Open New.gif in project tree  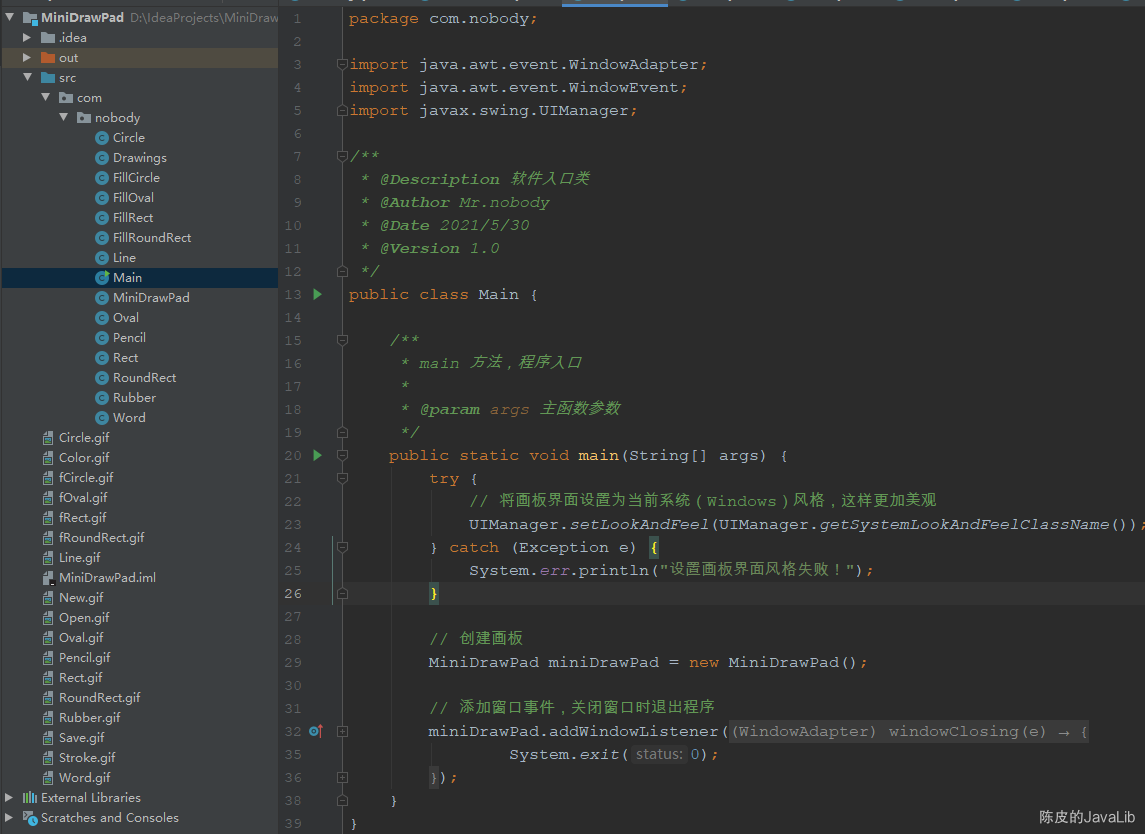click(81, 598)
